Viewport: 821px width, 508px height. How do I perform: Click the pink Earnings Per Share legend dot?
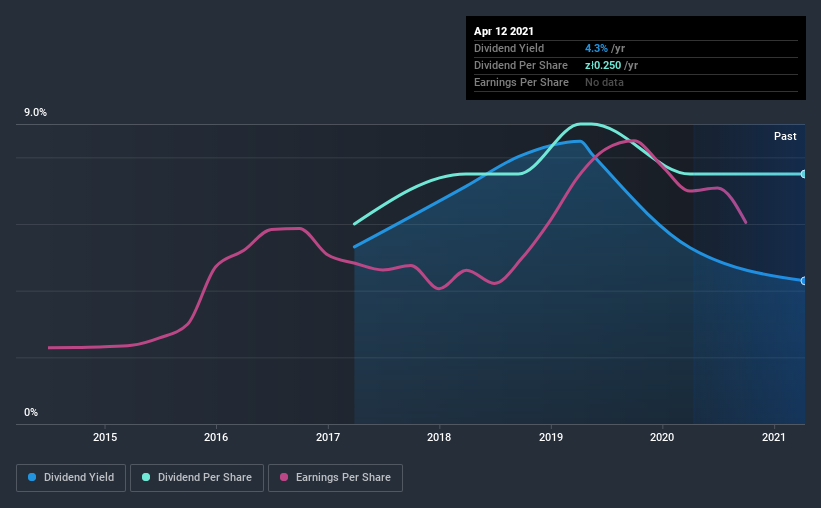point(284,477)
